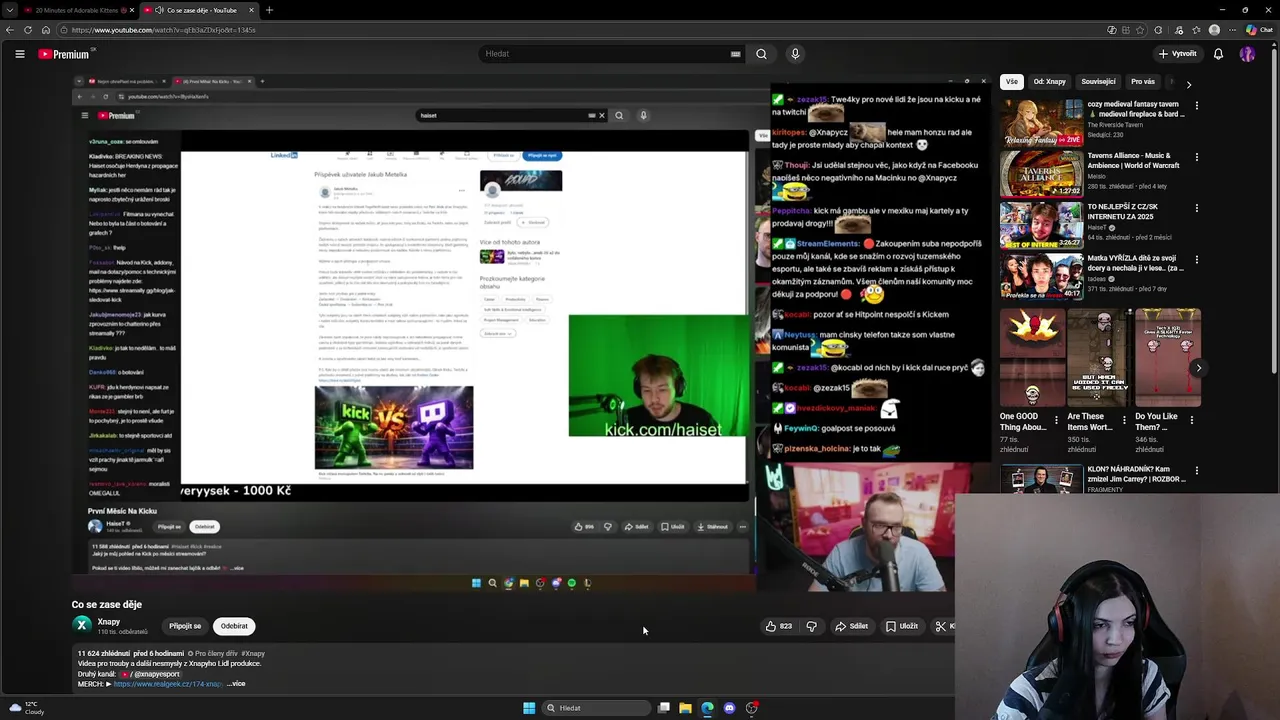Open options menu for Taverns Alliance video

pos(1196,158)
